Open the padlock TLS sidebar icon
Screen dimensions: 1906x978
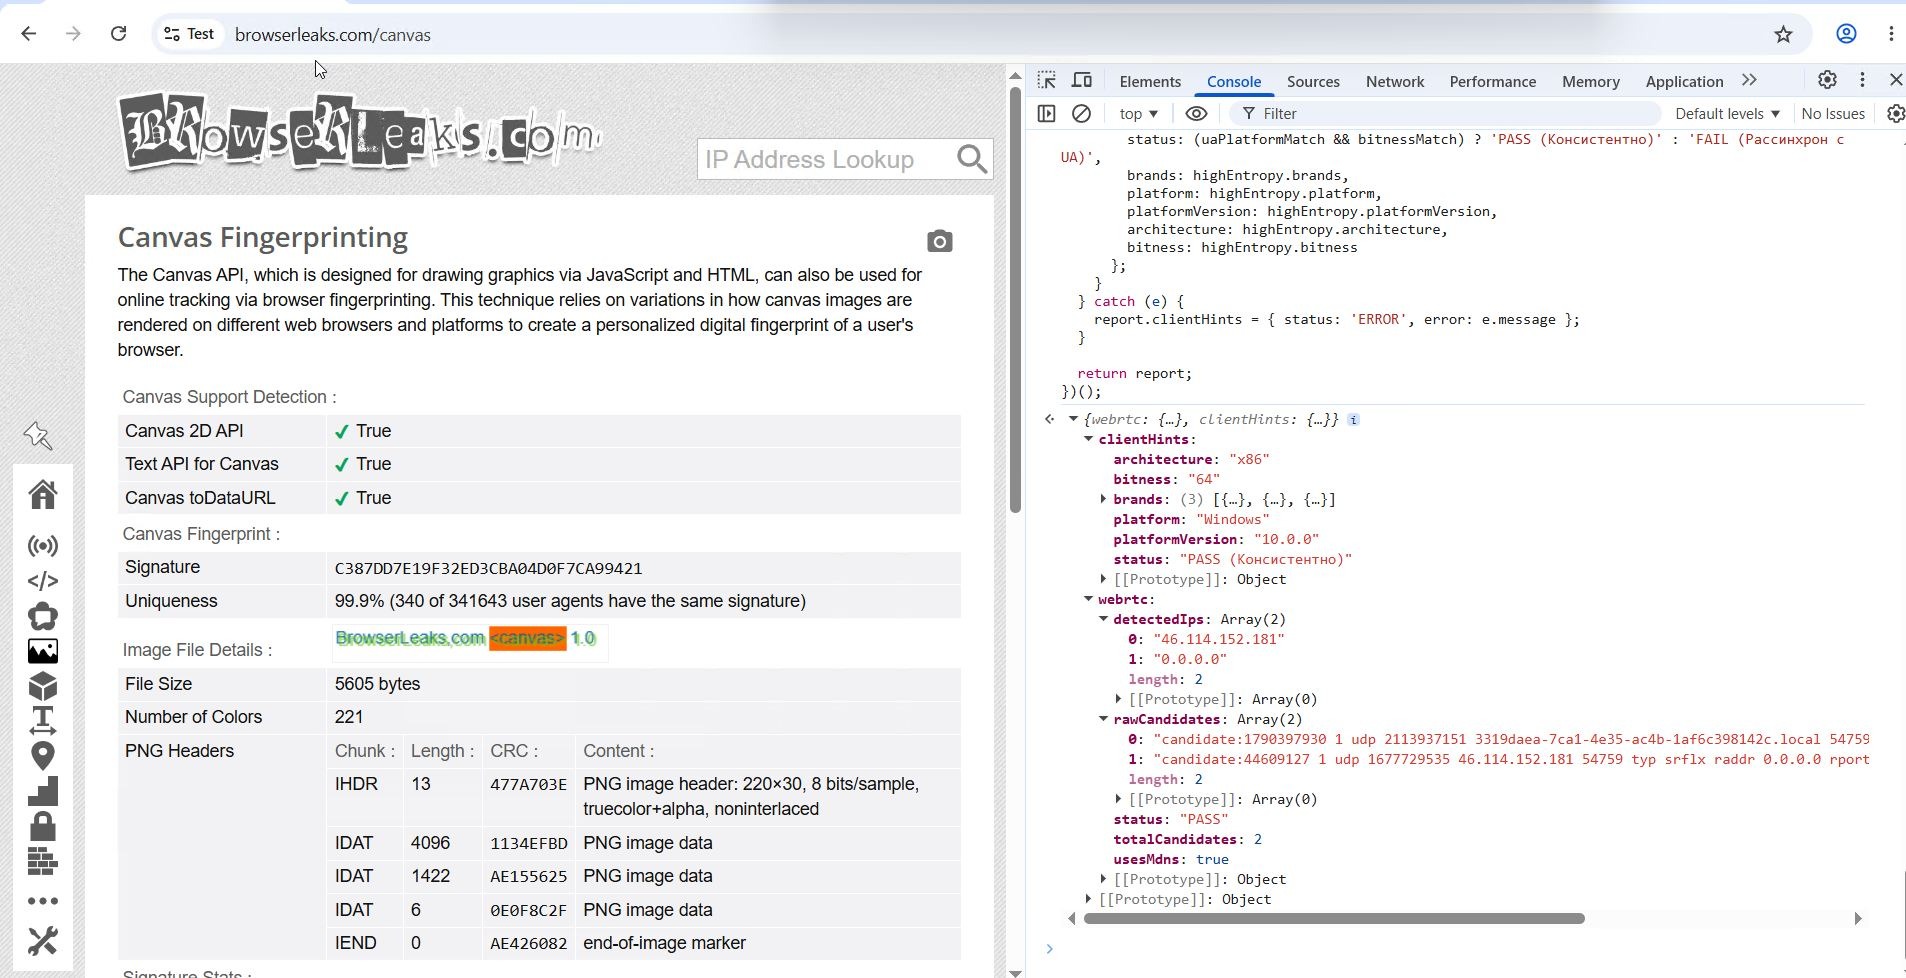tap(42, 826)
